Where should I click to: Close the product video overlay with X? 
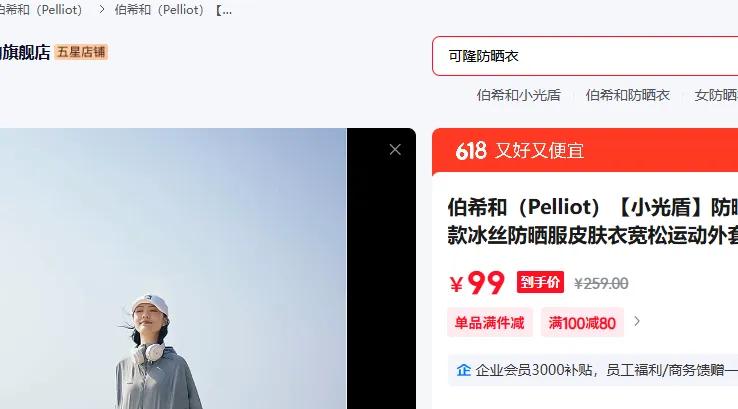coord(395,150)
